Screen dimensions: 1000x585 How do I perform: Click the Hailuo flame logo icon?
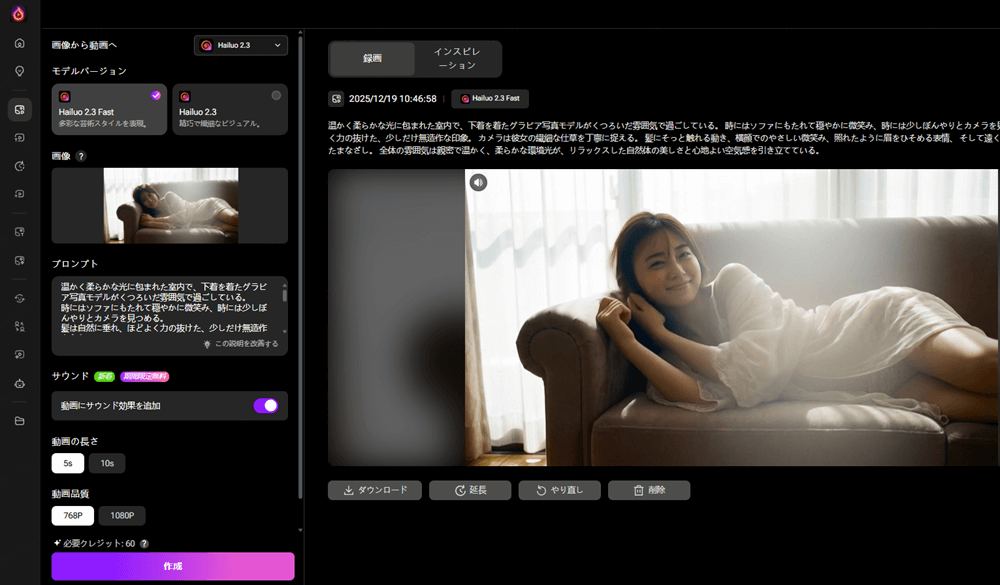tap(18, 13)
